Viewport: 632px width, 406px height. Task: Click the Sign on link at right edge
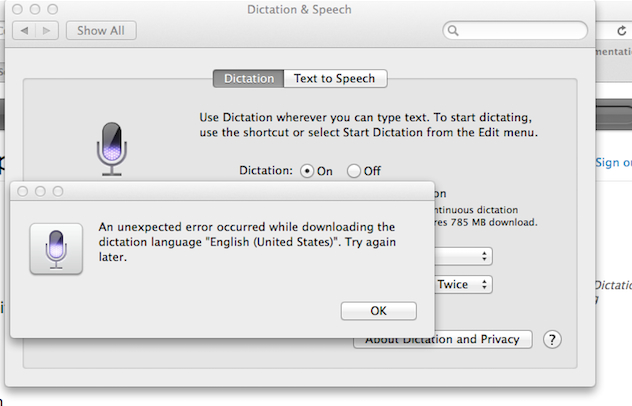click(613, 162)
